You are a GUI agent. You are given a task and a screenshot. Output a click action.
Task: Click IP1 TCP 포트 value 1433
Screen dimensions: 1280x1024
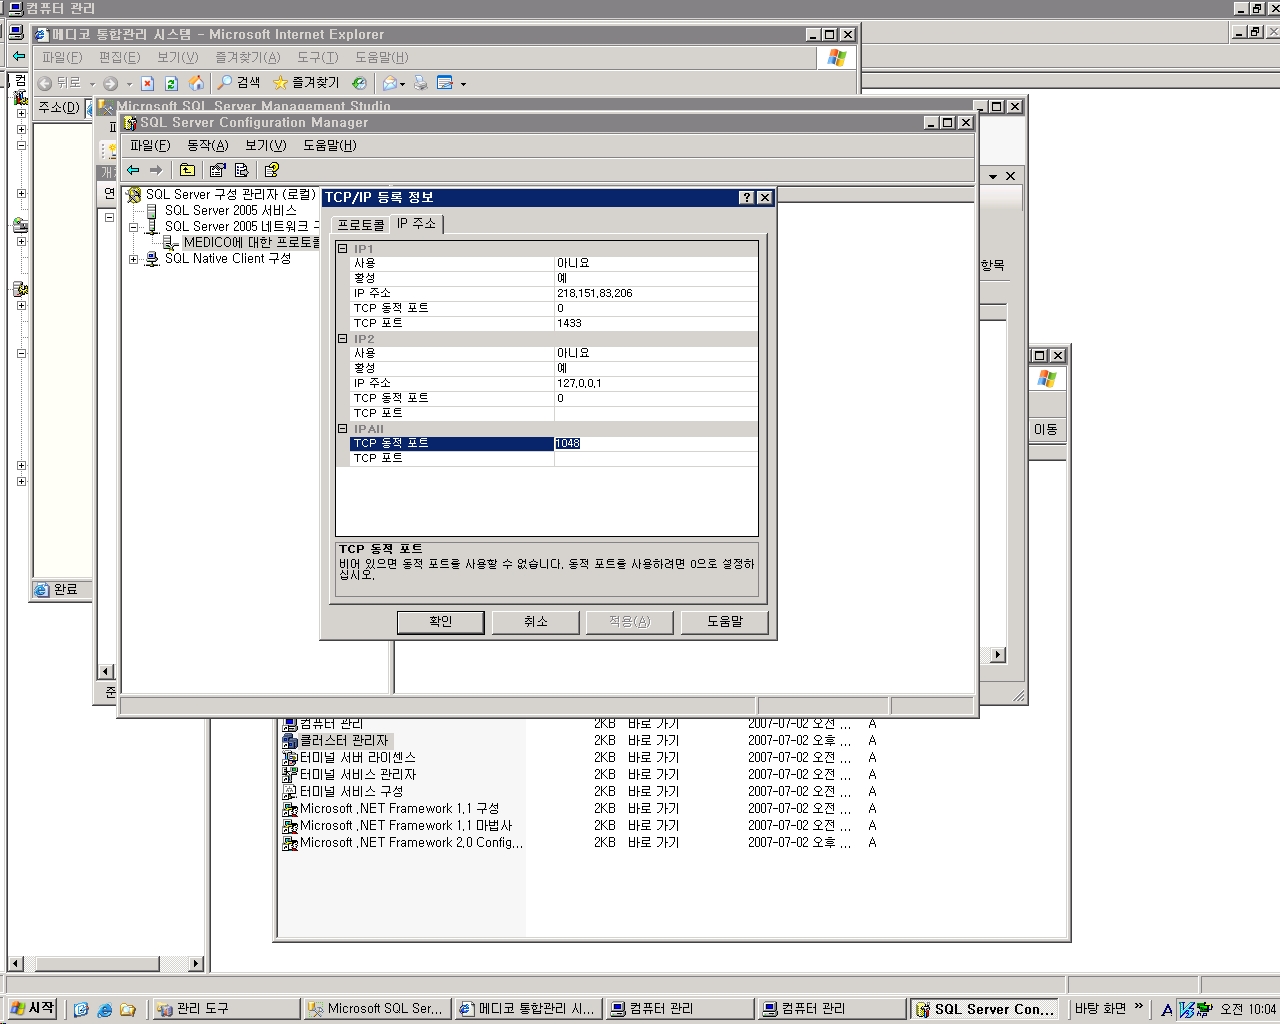tap(655, 323)
